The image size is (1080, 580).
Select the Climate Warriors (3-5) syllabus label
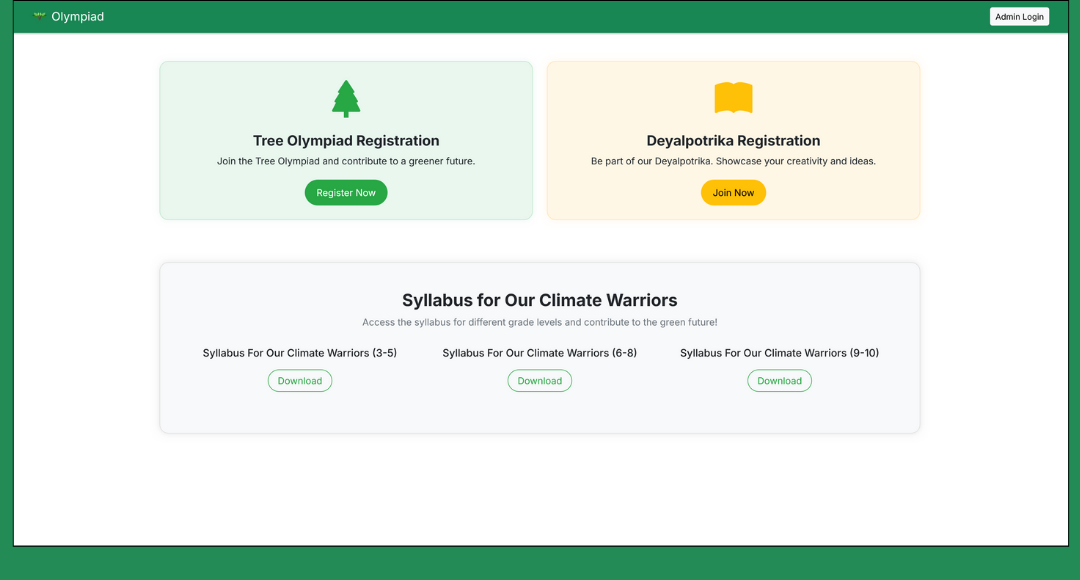300,353
